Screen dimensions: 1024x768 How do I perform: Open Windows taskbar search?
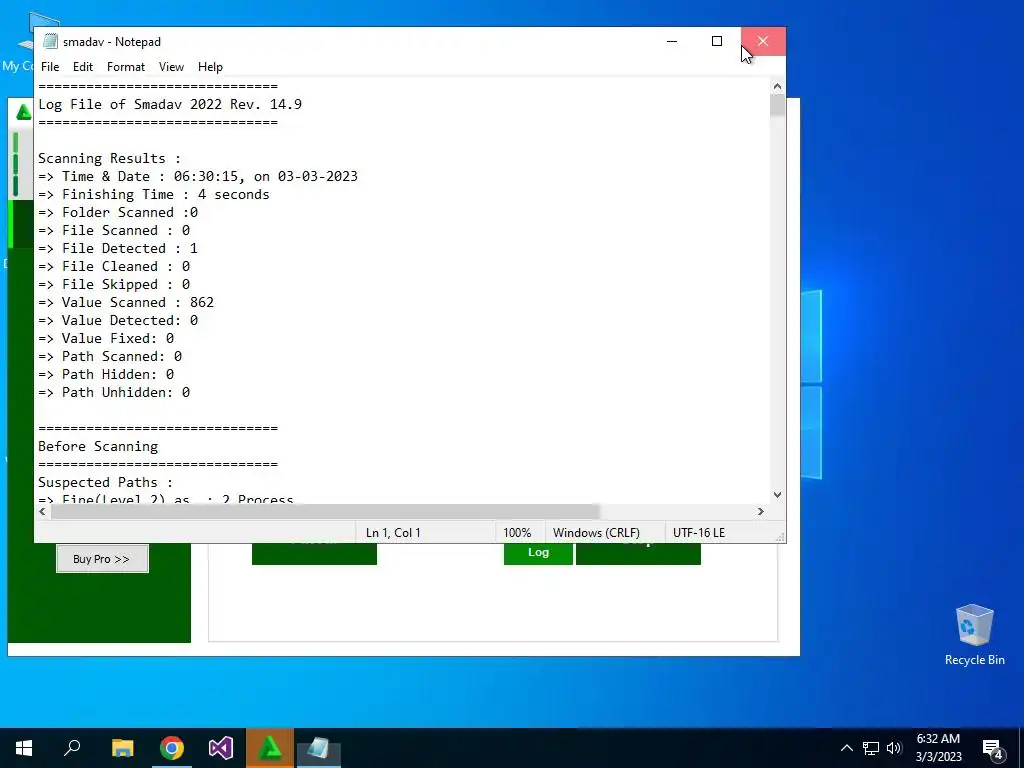pyautogui.click(x=72, y=748)
